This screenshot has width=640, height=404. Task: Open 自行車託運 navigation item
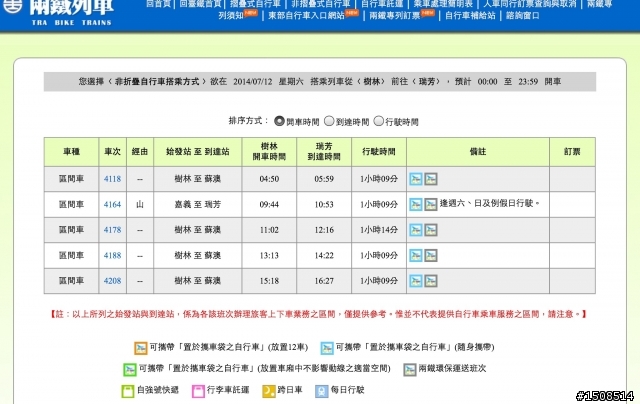click(x=382, y=4)
